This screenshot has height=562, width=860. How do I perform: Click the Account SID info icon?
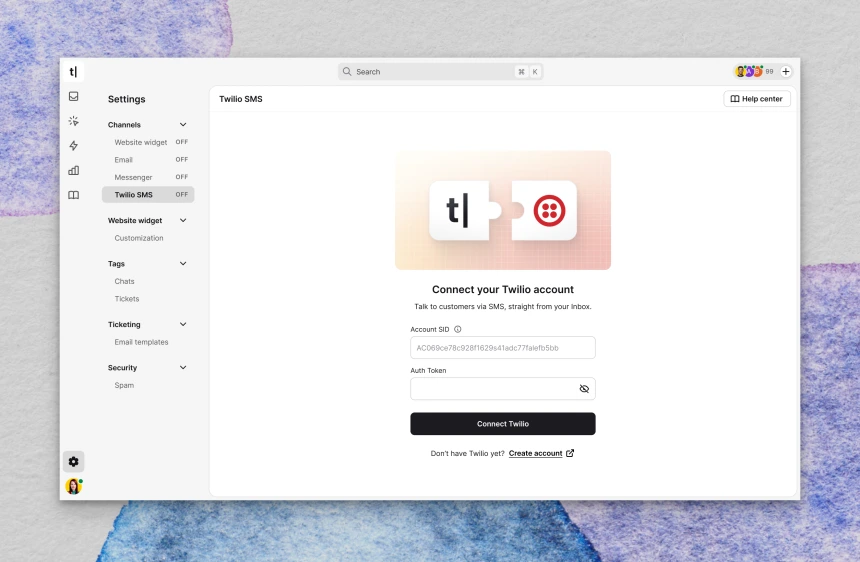[x=457, y=330]
